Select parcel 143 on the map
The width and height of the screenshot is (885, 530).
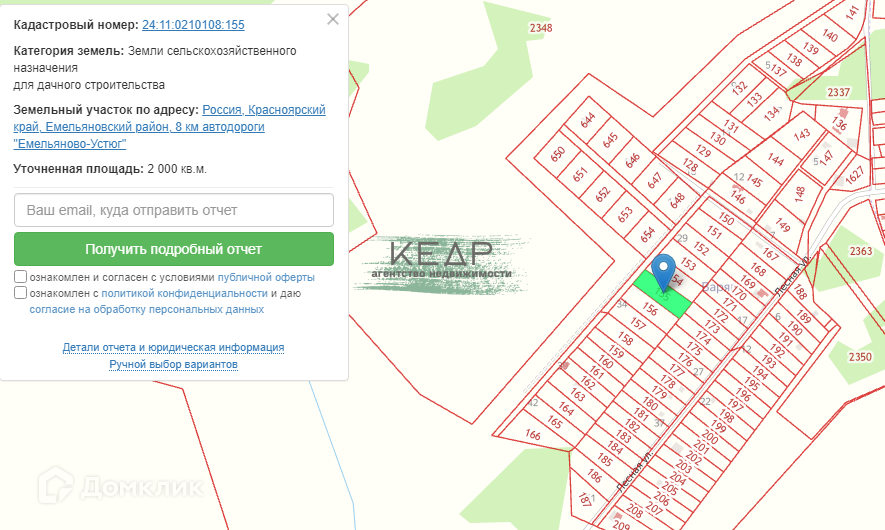click(801, 134)
